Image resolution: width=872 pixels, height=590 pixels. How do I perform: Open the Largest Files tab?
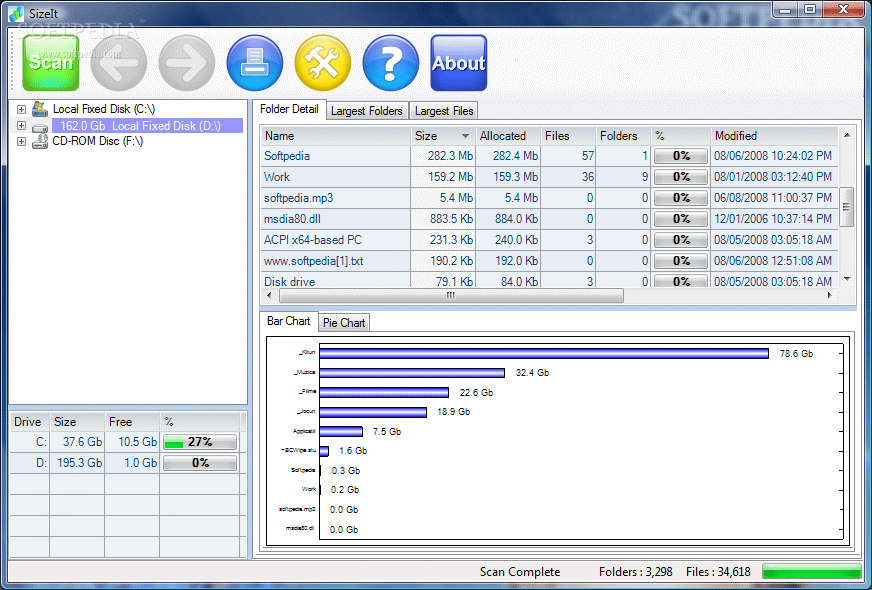point(444,111)
